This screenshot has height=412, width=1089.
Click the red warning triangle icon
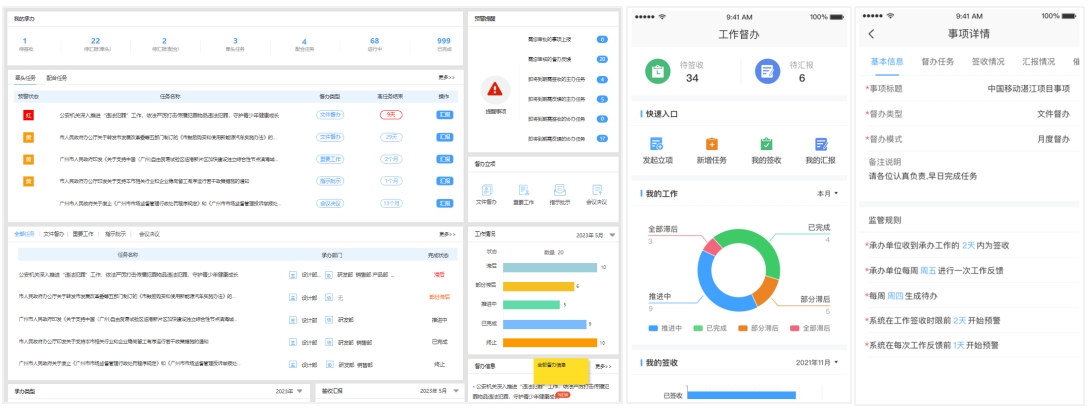pos(495,89)
